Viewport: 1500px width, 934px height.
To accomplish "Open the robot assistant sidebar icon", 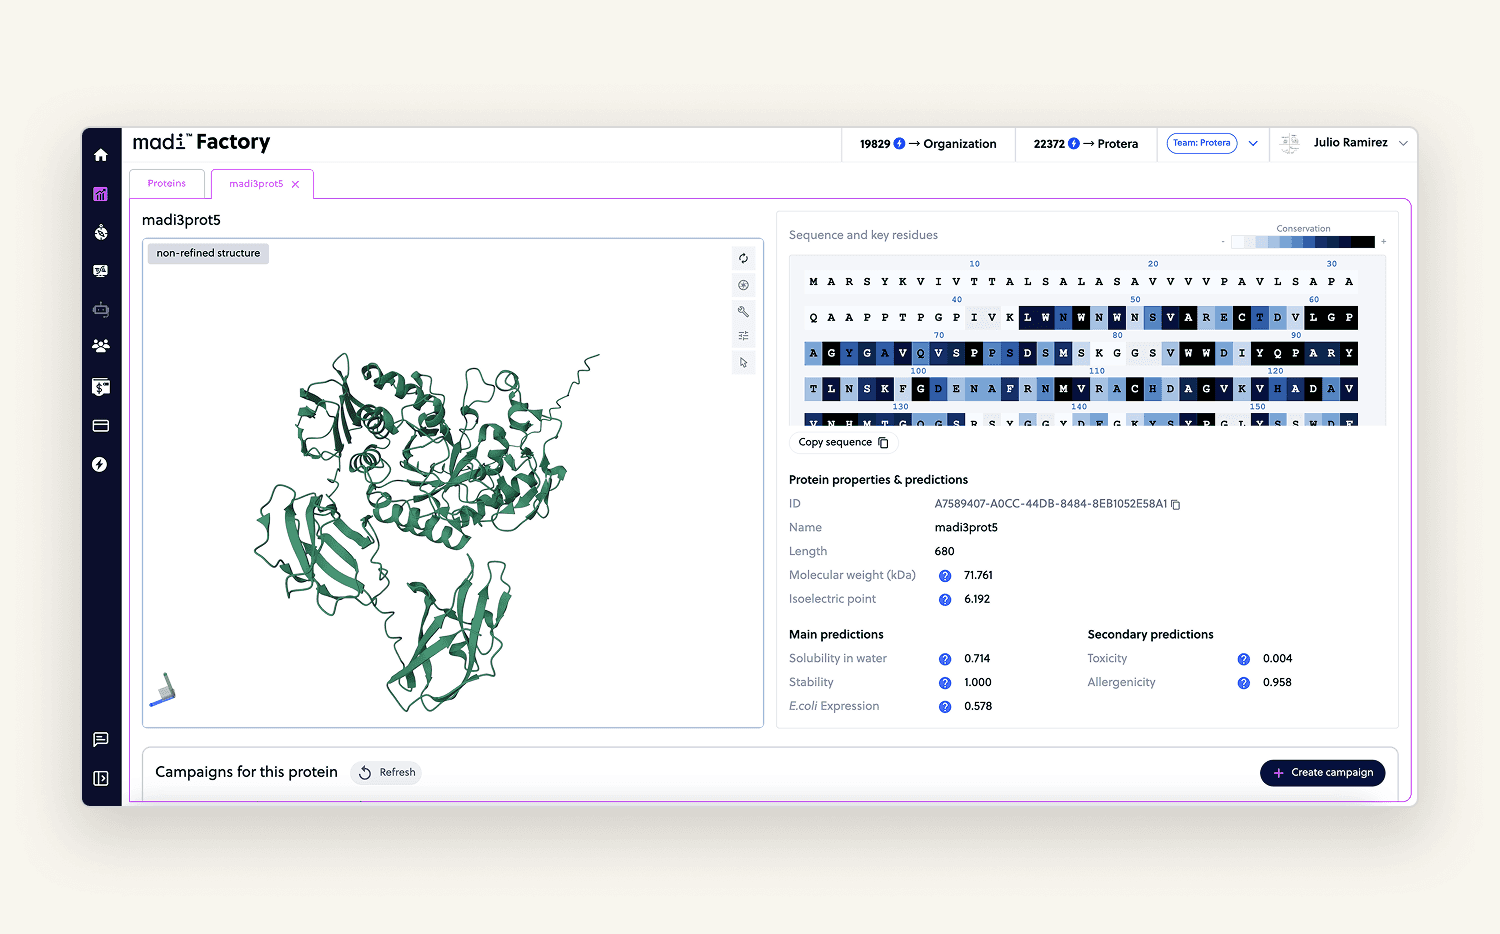I will pyautogui.click(x=101, y=310).
